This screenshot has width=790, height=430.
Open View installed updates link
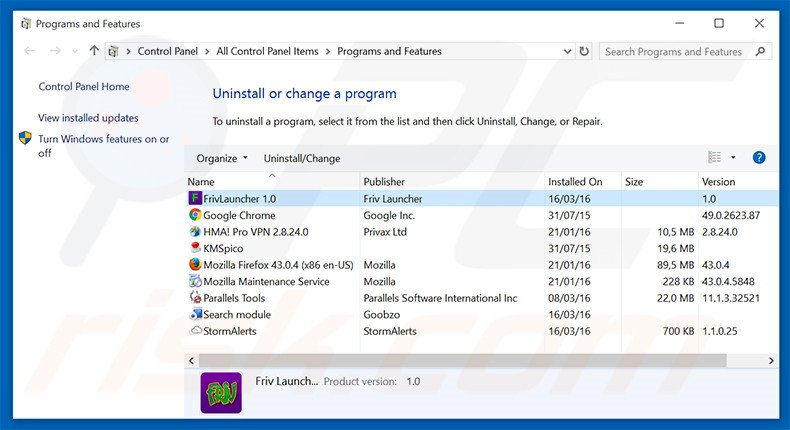[88, 117]
